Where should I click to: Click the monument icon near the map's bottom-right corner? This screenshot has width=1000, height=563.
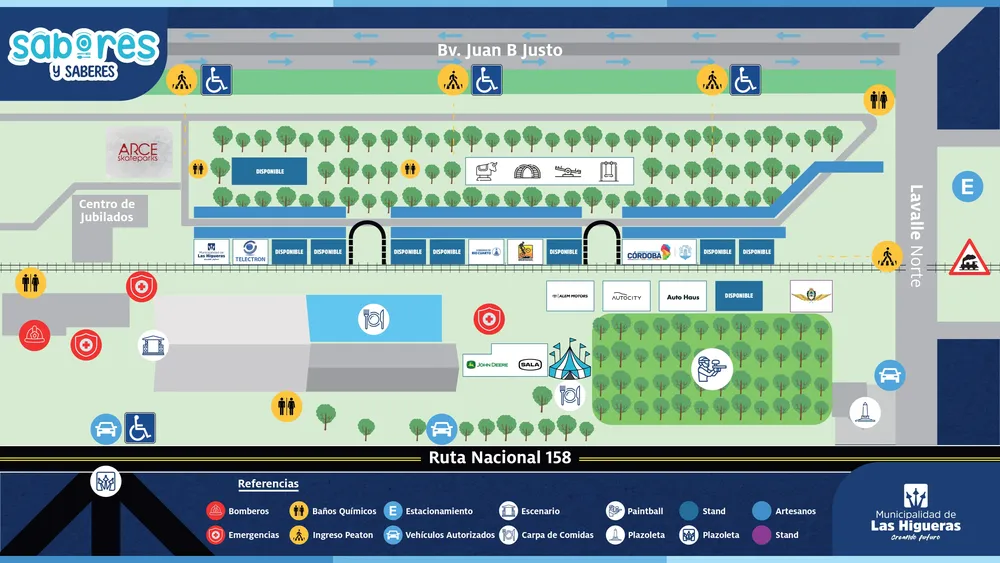[x=863, y=413]
